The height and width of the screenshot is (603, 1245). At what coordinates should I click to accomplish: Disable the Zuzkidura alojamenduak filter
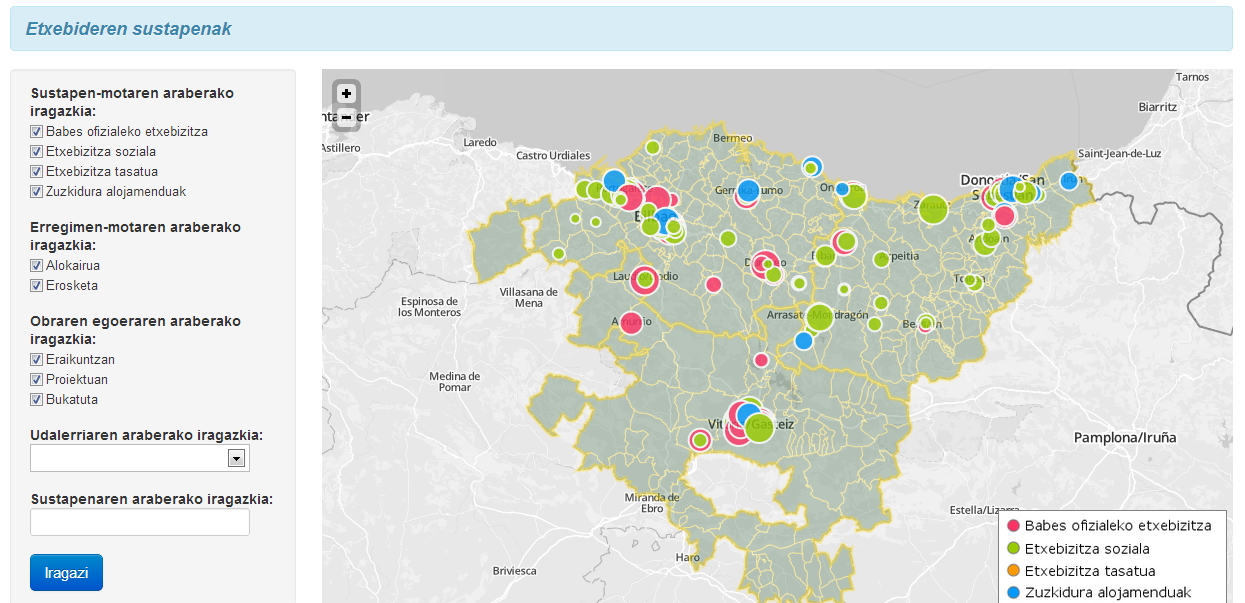pos(37,192)
